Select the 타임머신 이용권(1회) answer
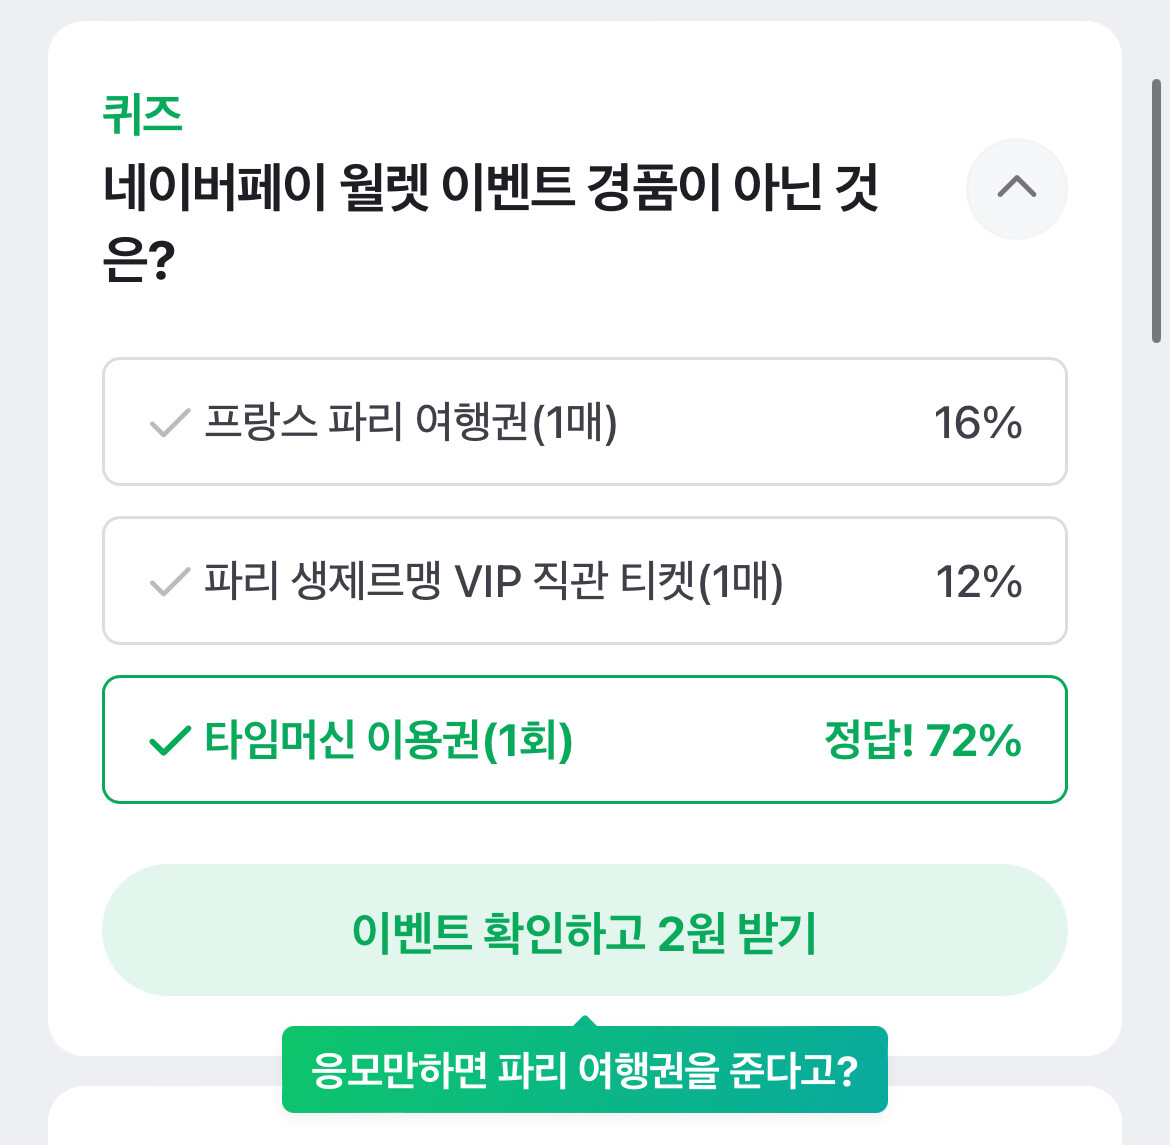This screenshot has width=1170, height=1145. 585,740
